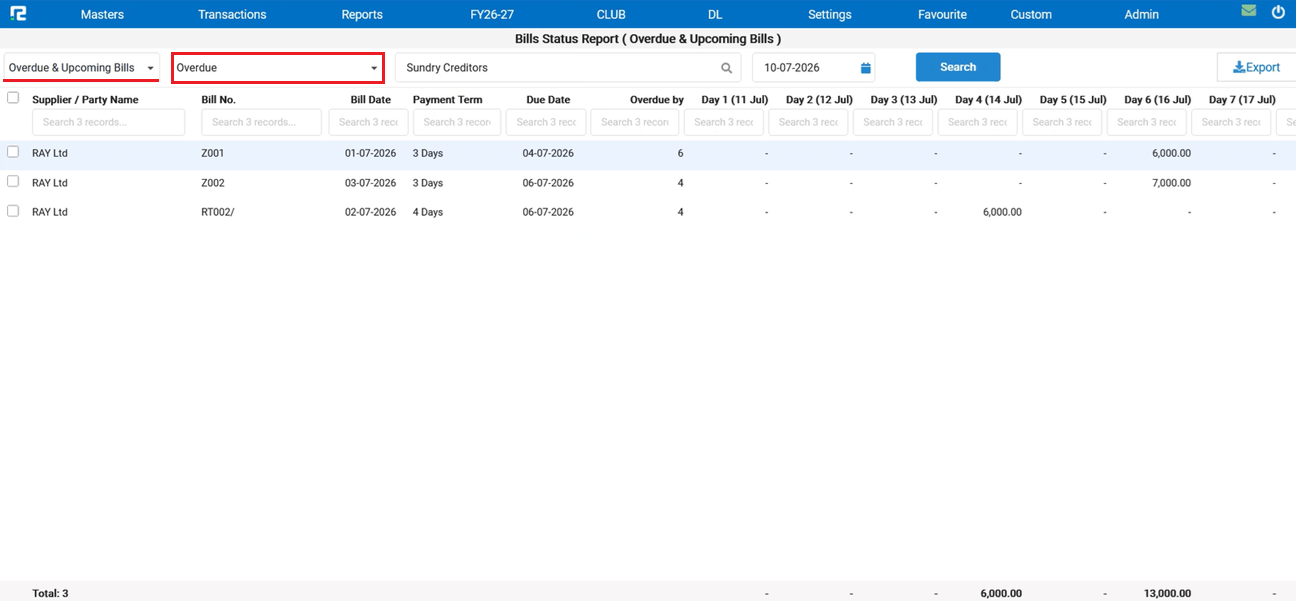
Task: Focus the Supplier / Party Name filter box
Action: point(108,122)
